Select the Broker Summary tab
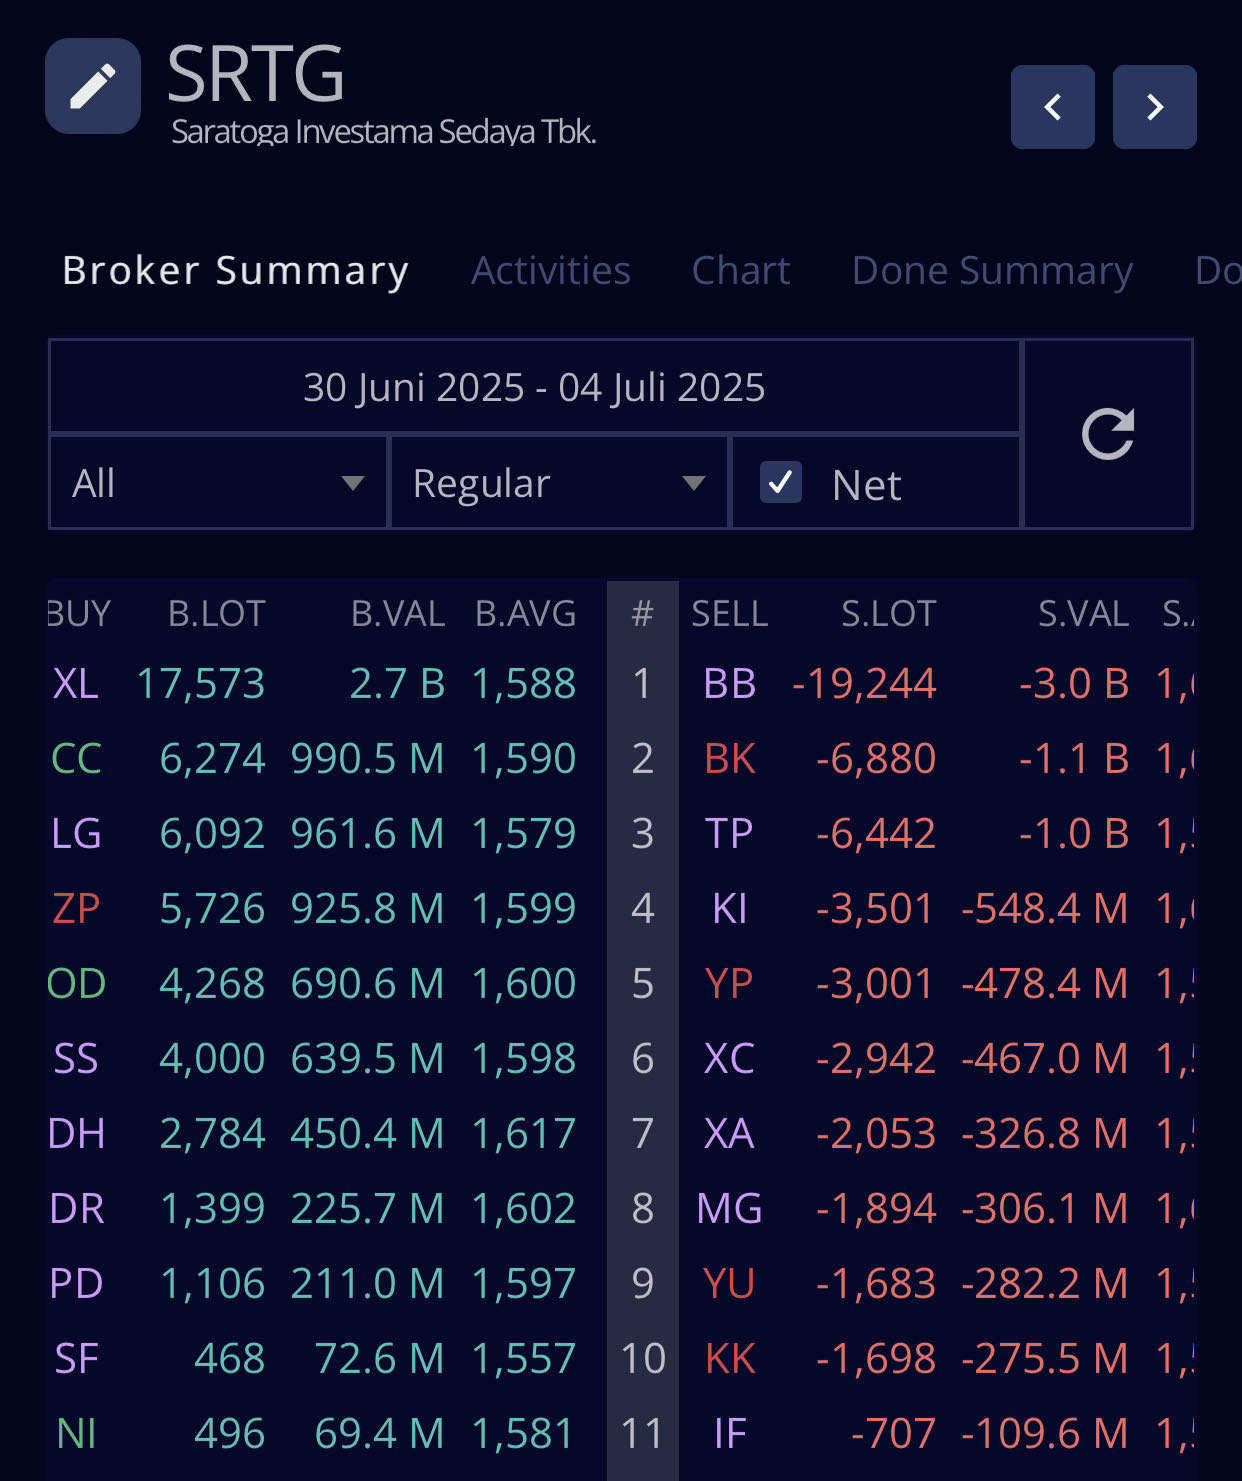The width and height of the screenshot is (1242, 1481). click(235, 270)
